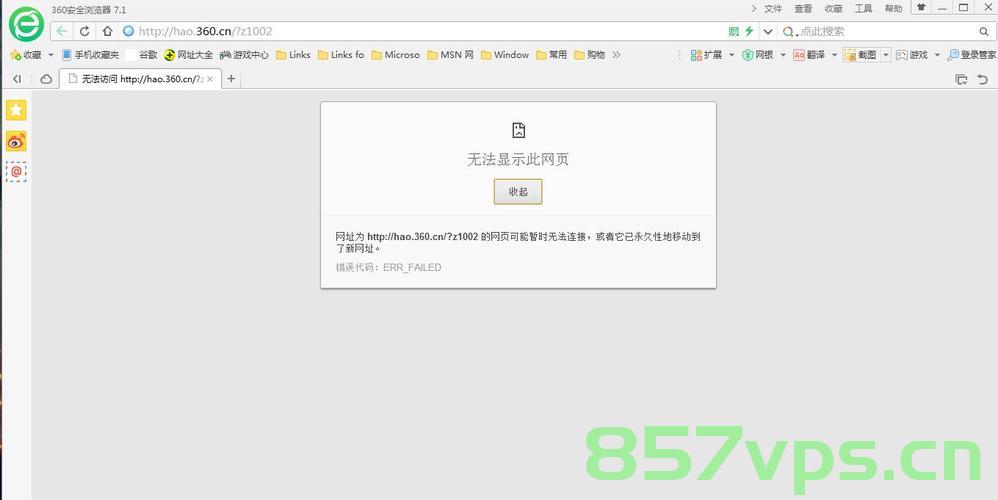This screenshot has width=998, height=500.
Task: Open the Window bookmark folder
Action: click(505, 55)
